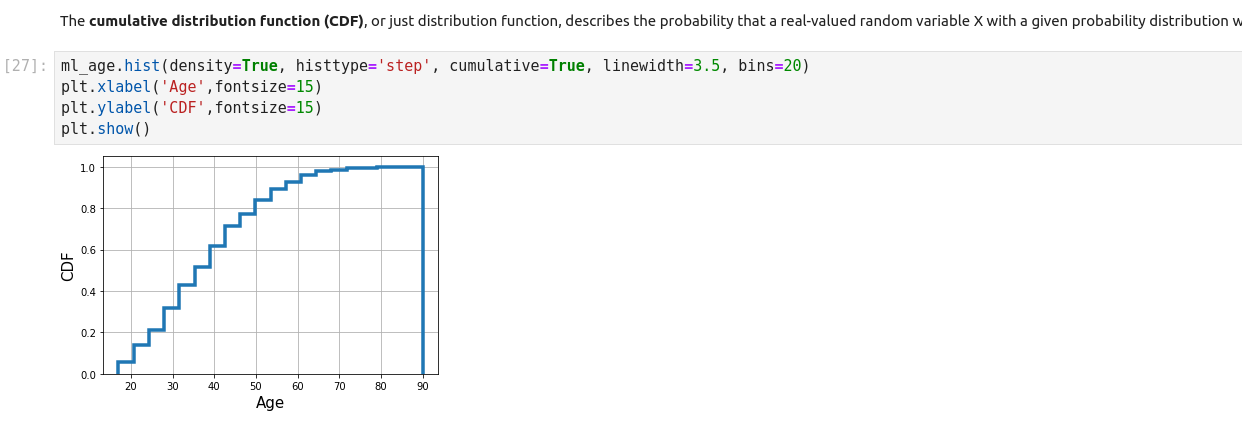Click the 0.6 tick label on the y-axis
The image size is (1242, 423).
point(88,250)
